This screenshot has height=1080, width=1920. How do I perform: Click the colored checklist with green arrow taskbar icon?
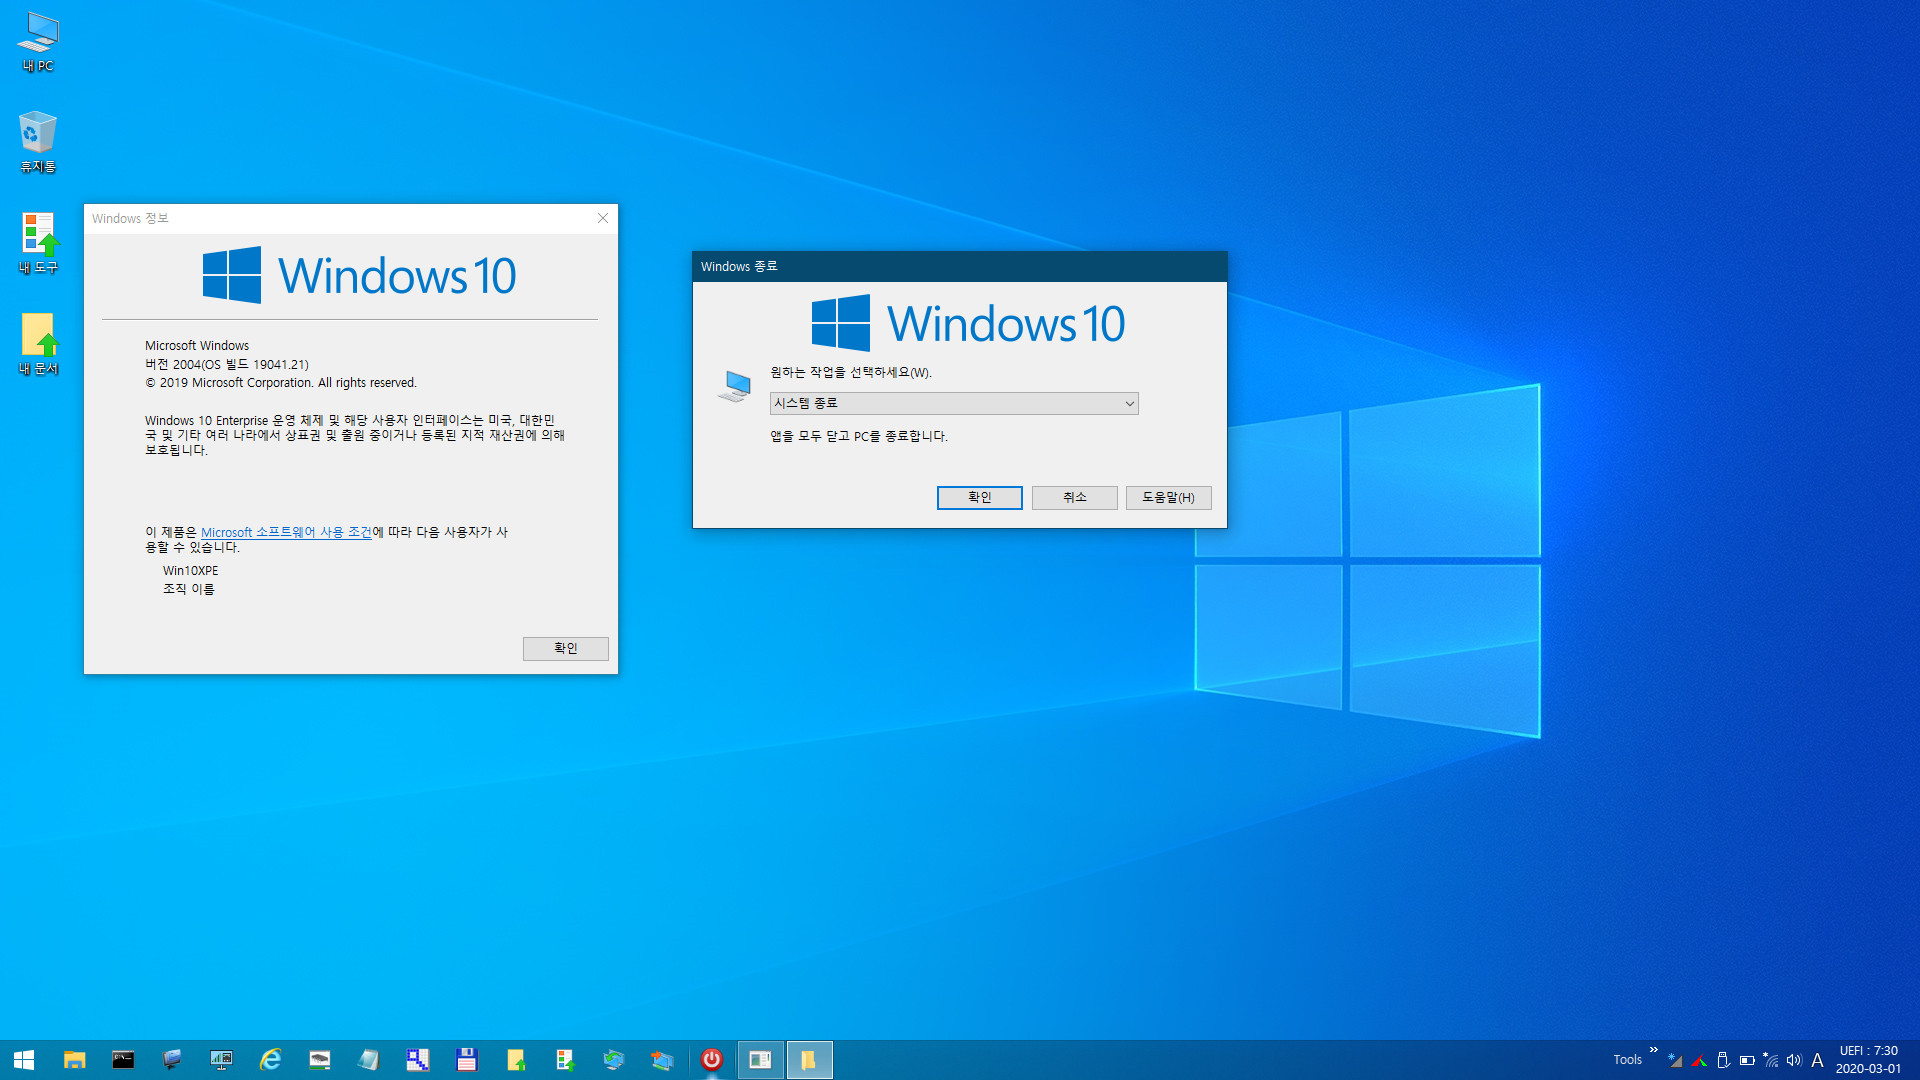click(x=564, y=1060)
